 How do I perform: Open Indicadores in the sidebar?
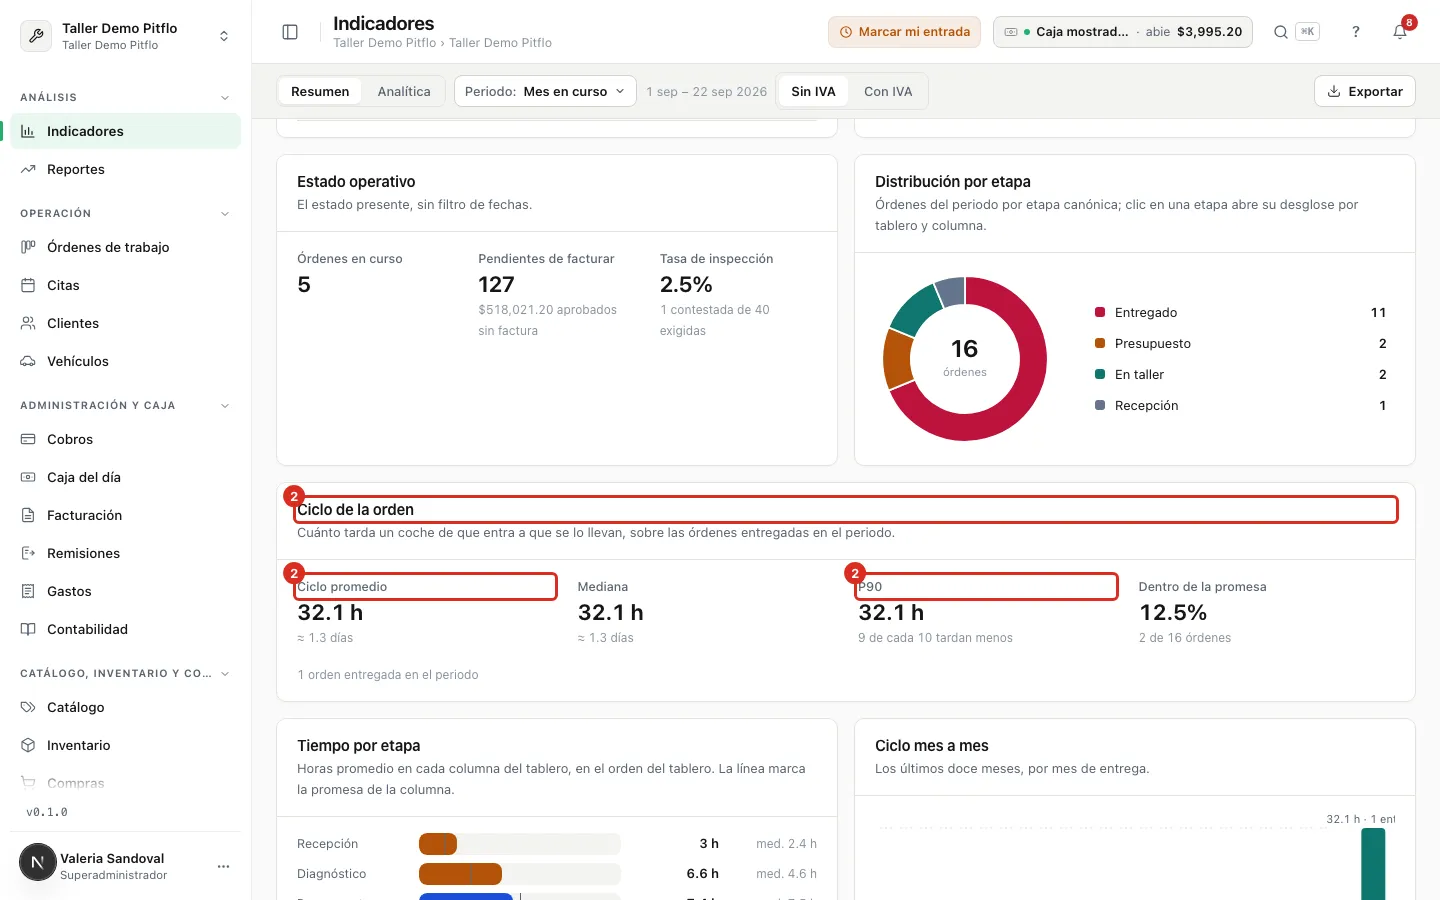coord(126,131)
